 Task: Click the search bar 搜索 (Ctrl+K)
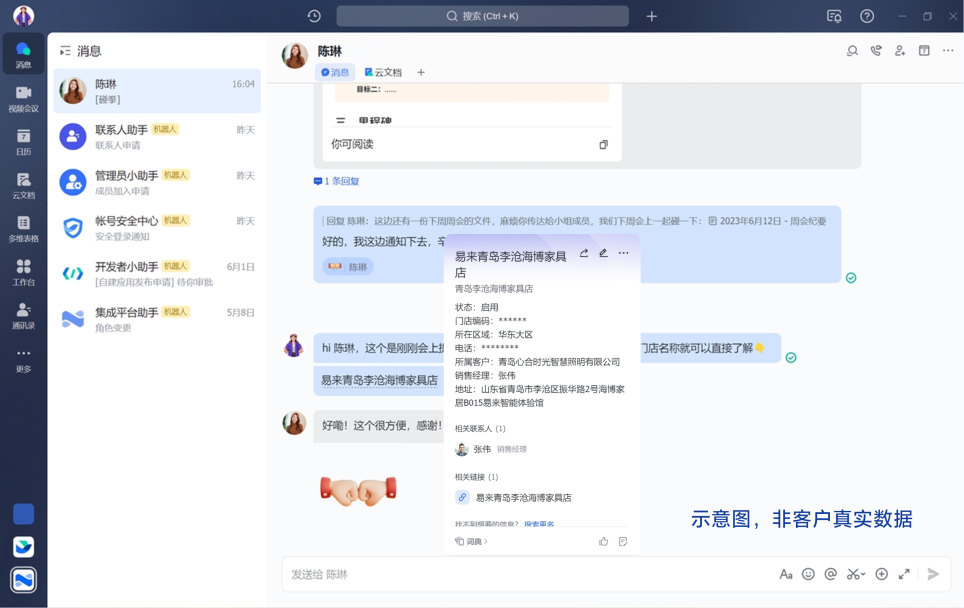(483, 16)
